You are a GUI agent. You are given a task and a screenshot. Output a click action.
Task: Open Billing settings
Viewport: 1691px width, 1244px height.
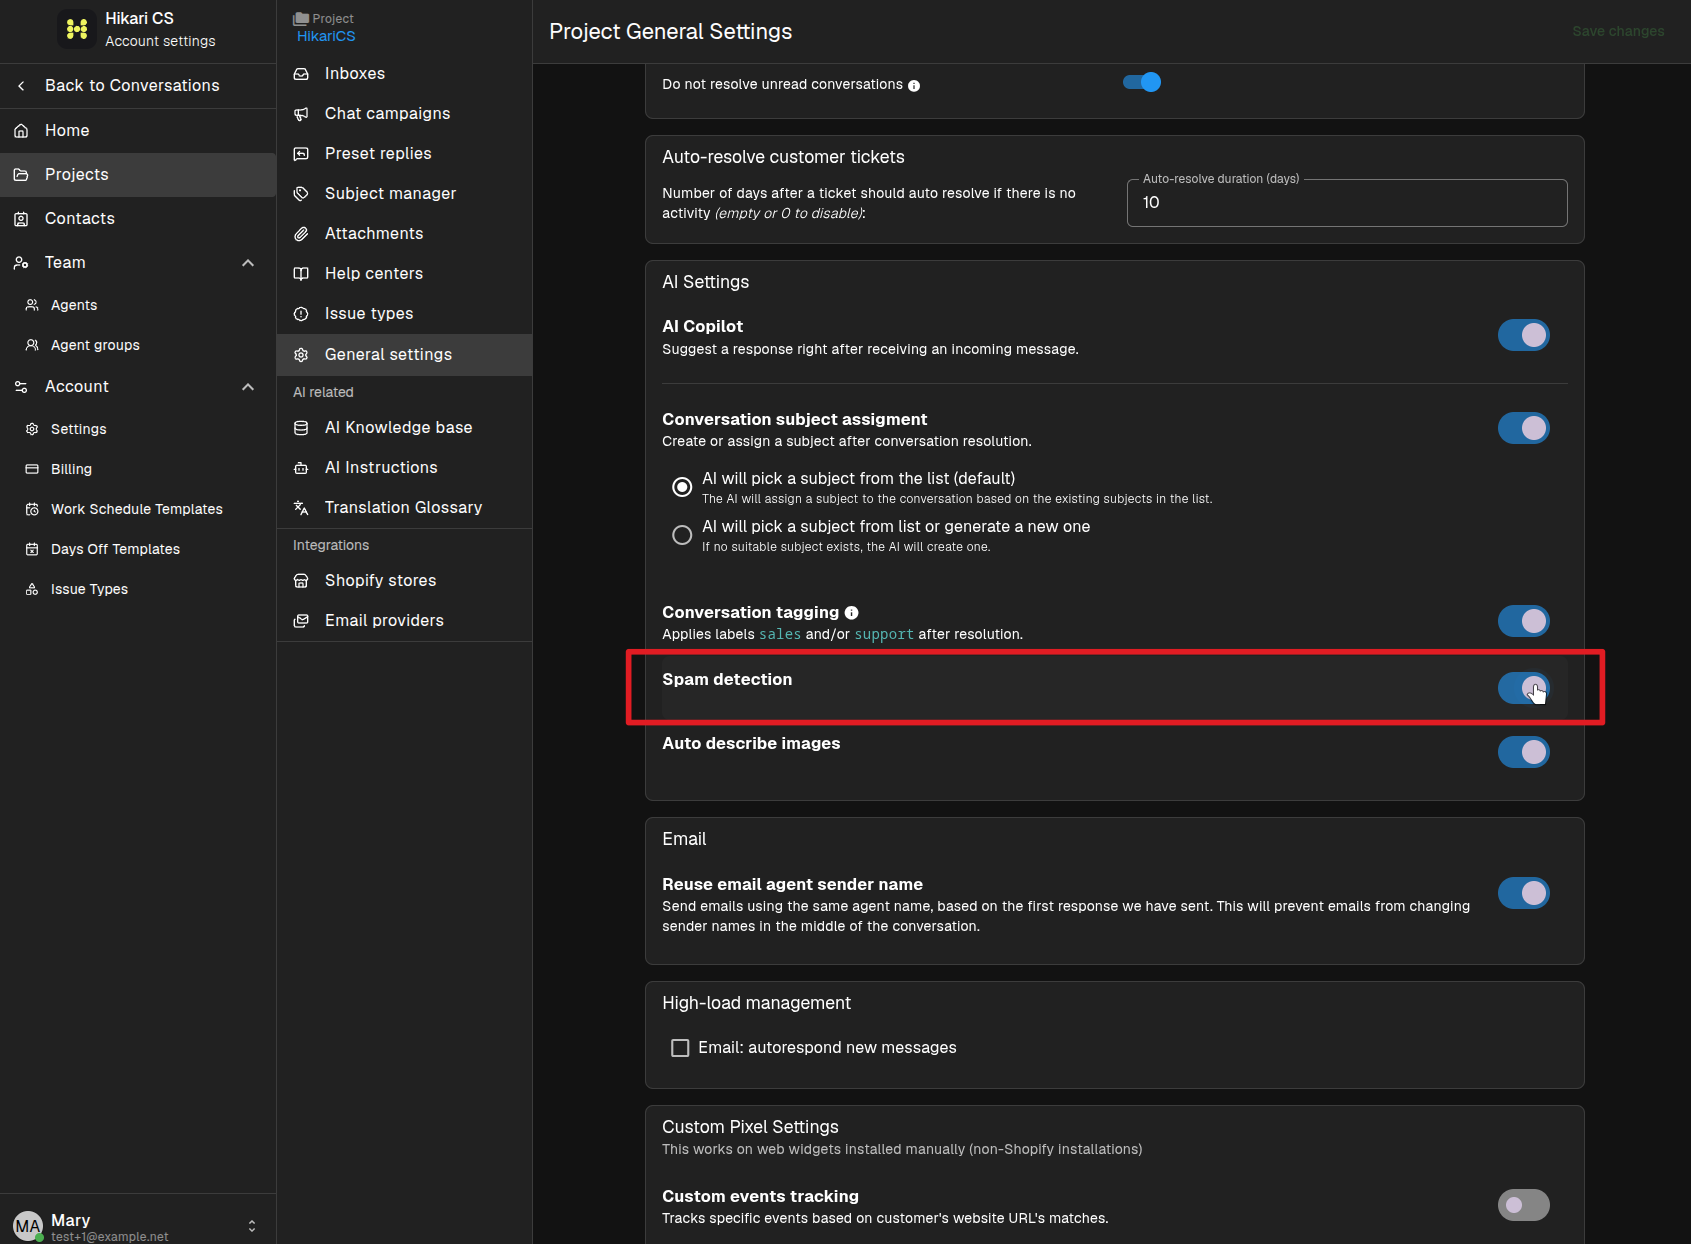coord(138,469)
